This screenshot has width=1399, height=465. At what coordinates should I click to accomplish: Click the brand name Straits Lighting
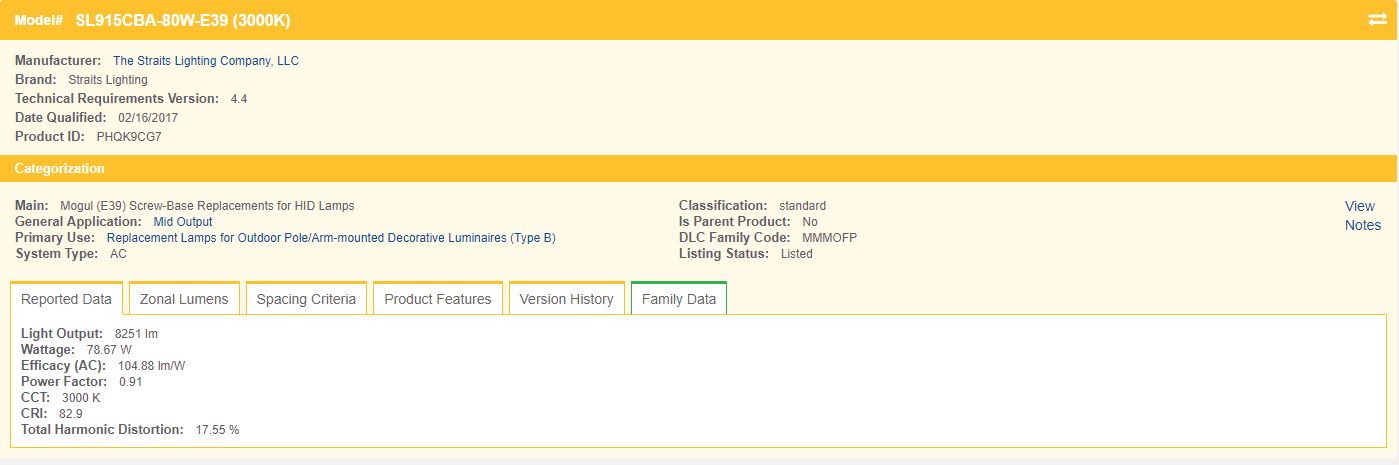(108, 80)
